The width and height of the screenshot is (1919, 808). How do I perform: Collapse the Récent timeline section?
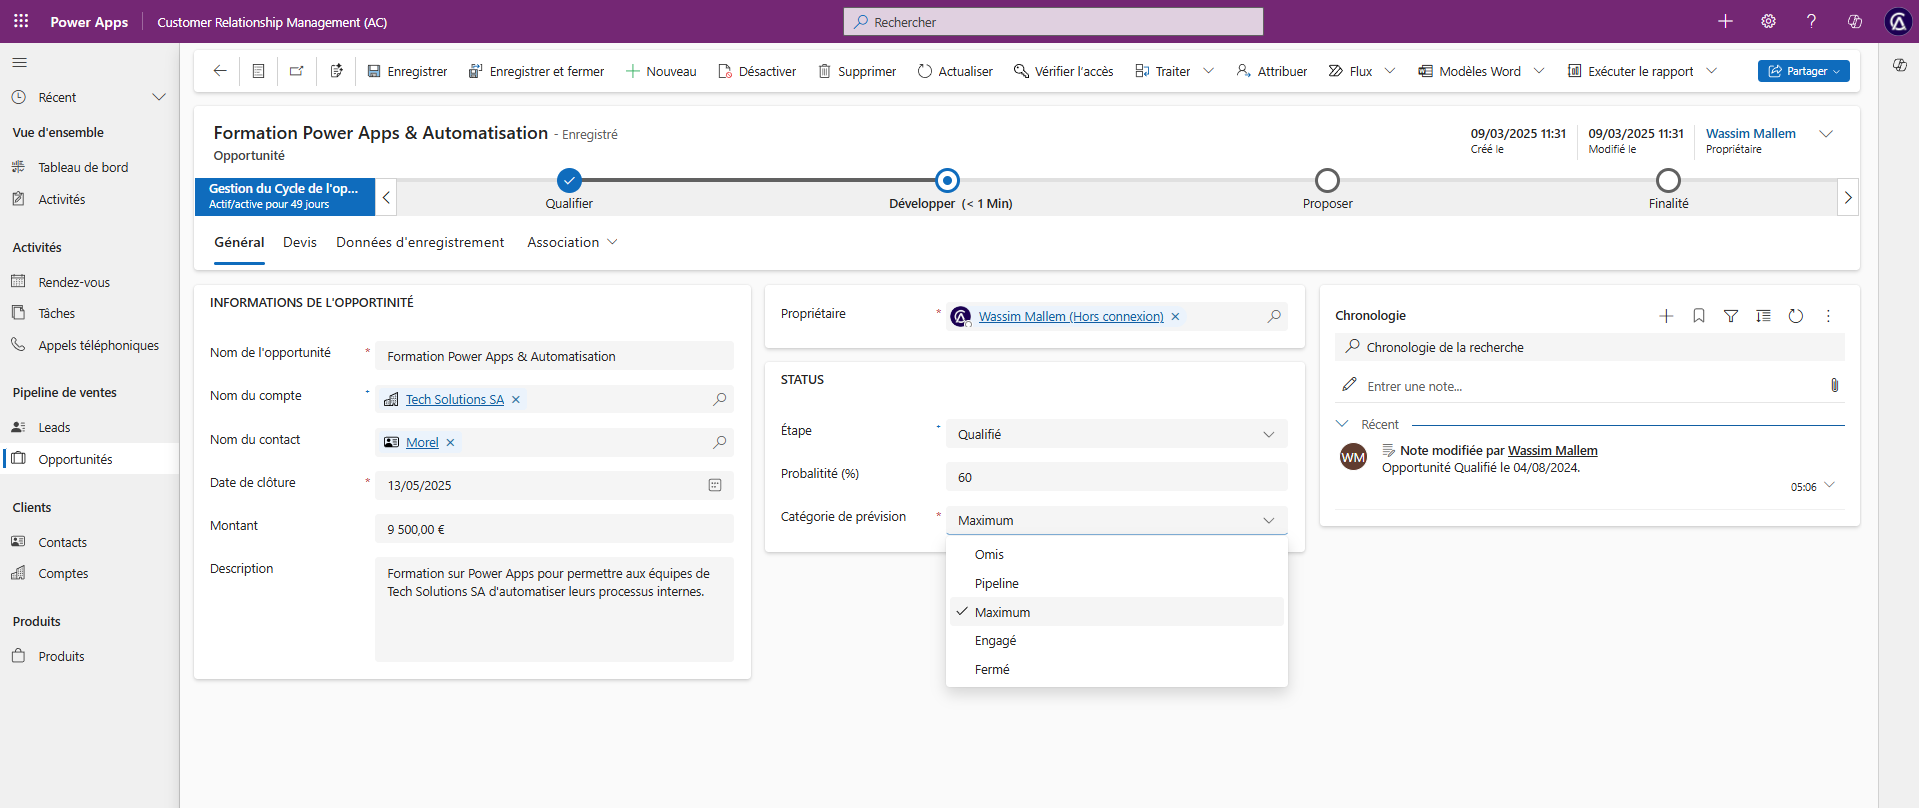click(1343, 424)
